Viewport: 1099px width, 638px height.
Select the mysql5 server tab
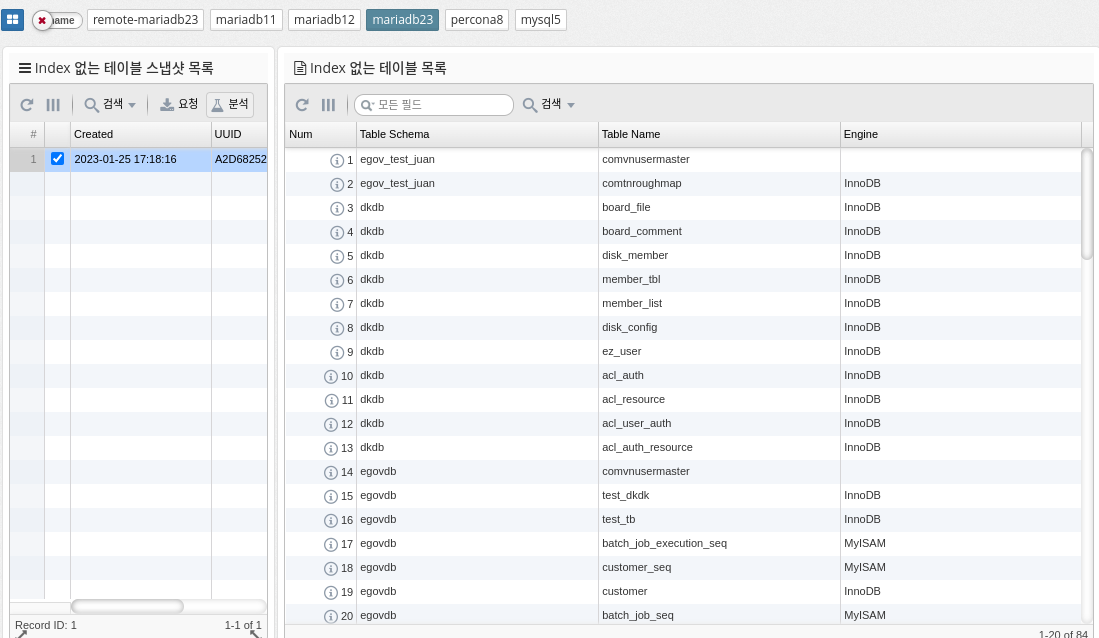coord(541,20)
